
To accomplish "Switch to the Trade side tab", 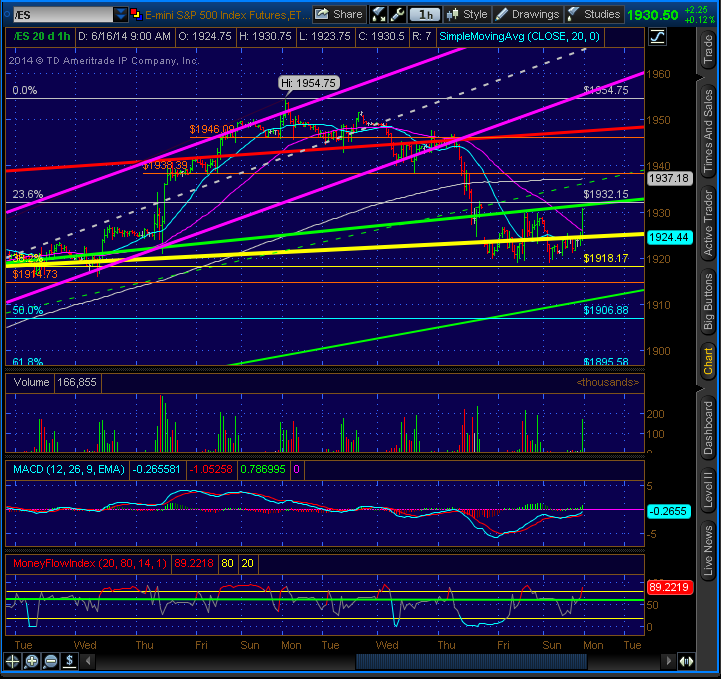I will click(x=708, y=50).
